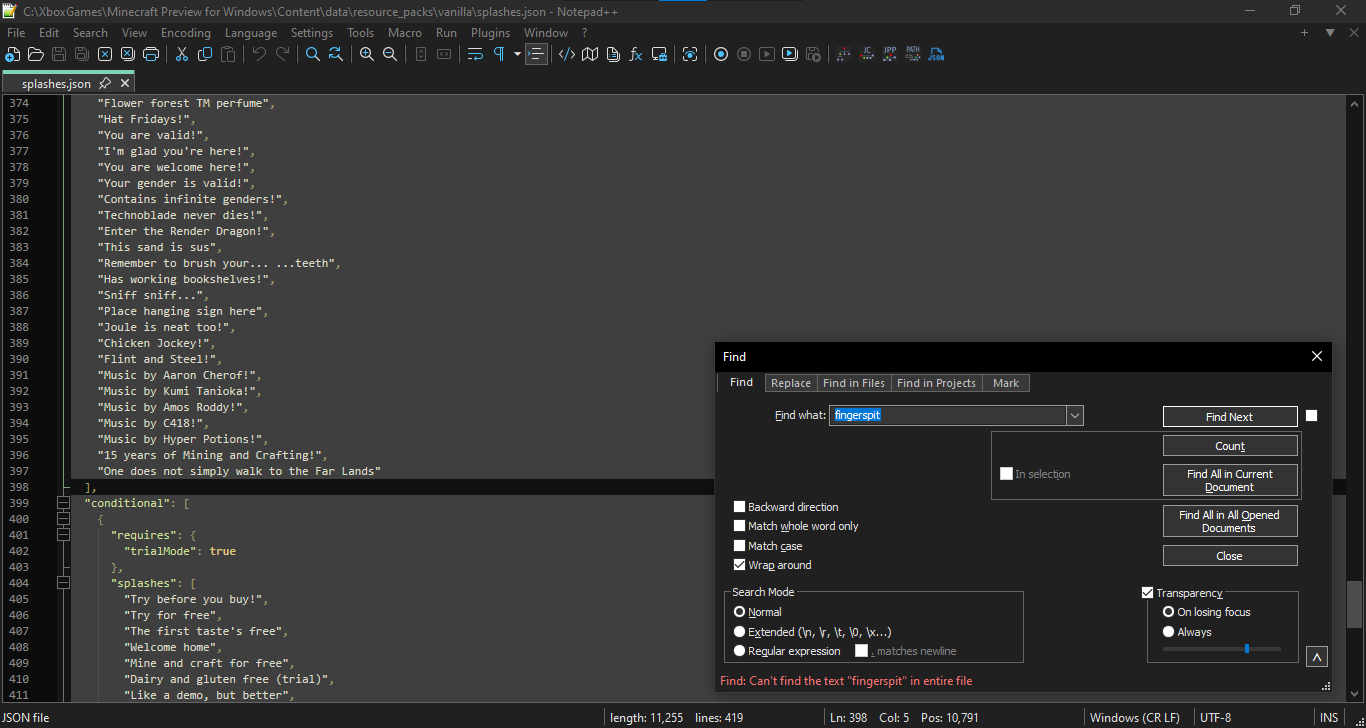
Task: Collapse fold at line 399 conditional
Action: point(64,503)
